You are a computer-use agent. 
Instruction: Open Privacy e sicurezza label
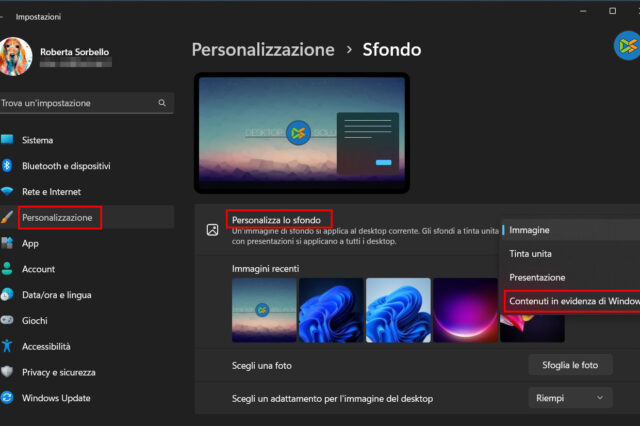(x=59, y=372)
